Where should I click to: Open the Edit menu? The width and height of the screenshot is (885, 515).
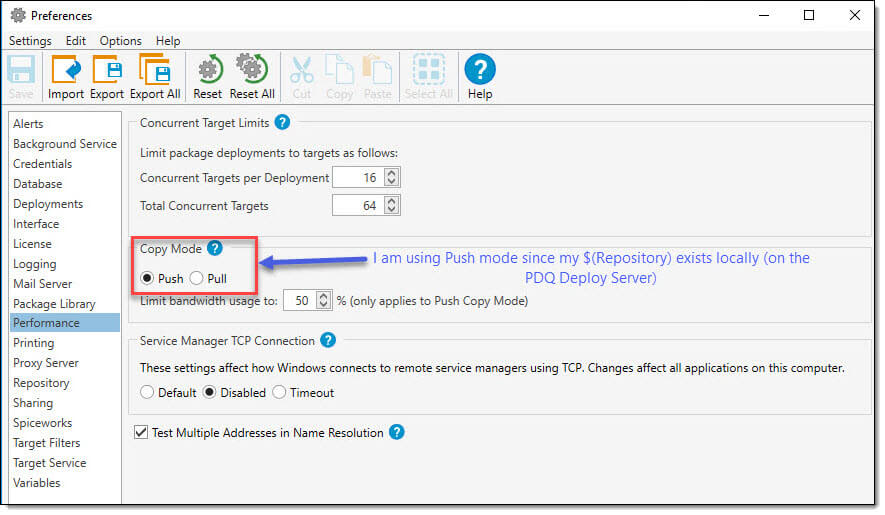(76, 41)
